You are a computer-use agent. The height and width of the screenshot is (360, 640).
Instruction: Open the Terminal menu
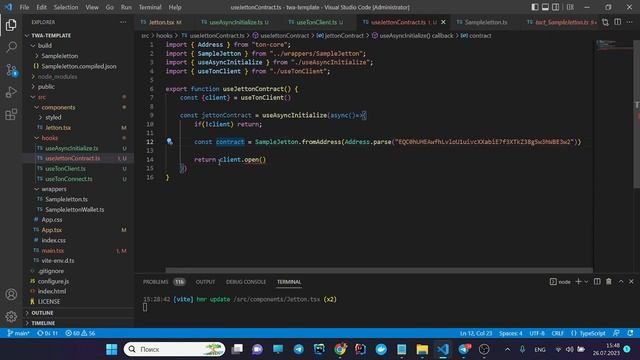[150, 7]
